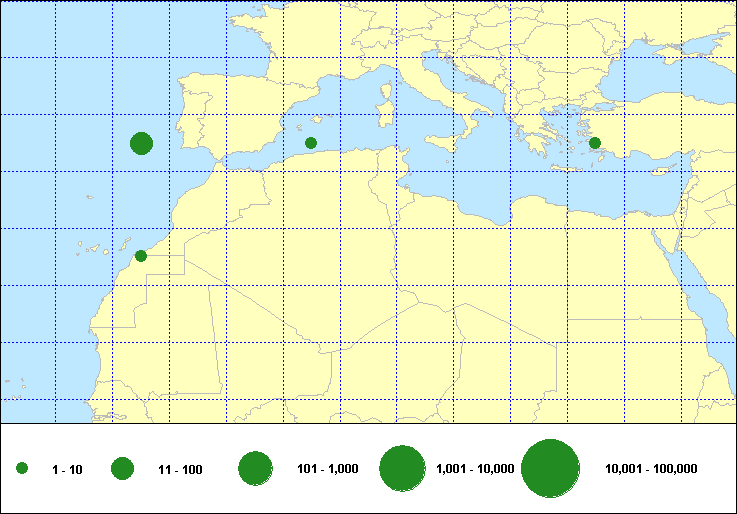
Task: Select the small marker off the Algerian coast
Action: tap(311, 143)
